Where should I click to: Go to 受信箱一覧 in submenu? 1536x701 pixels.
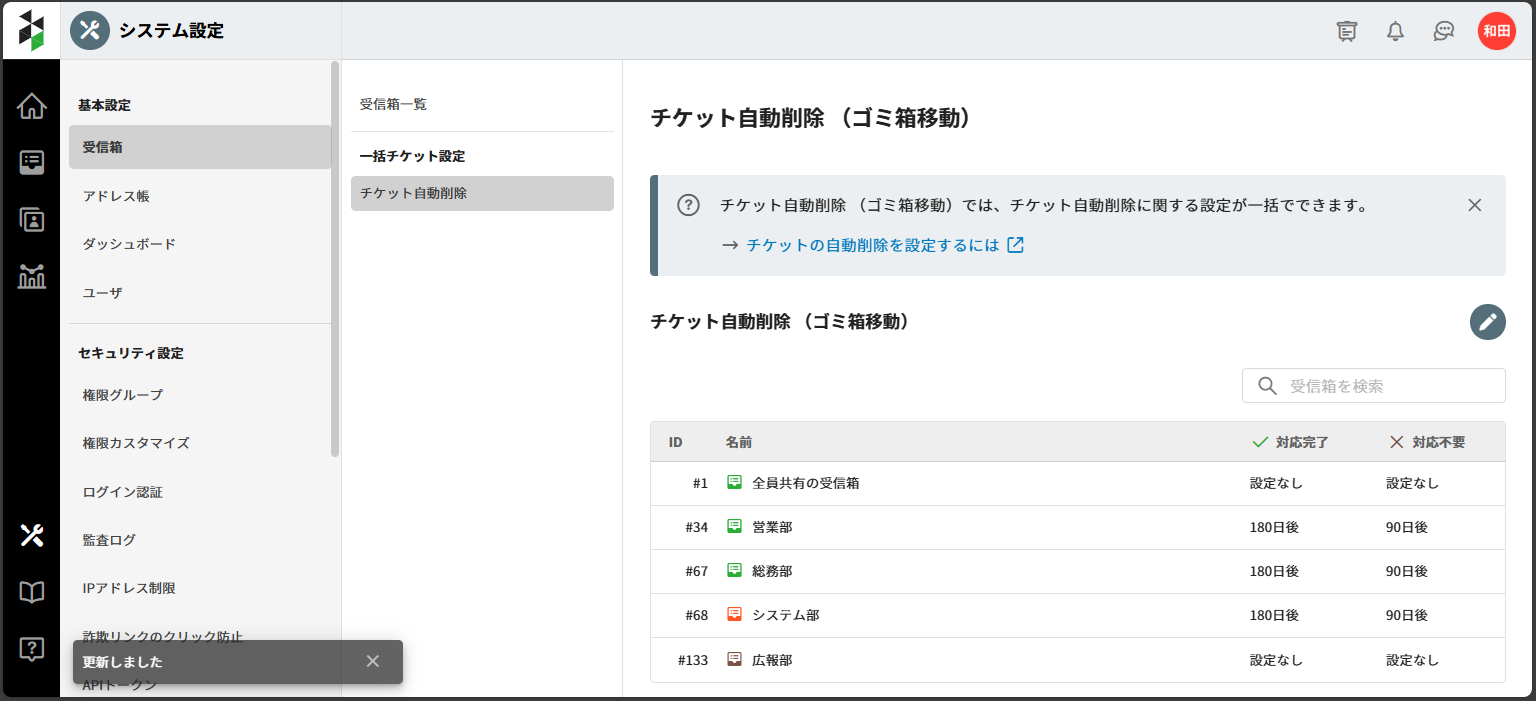tap(393, 104)
